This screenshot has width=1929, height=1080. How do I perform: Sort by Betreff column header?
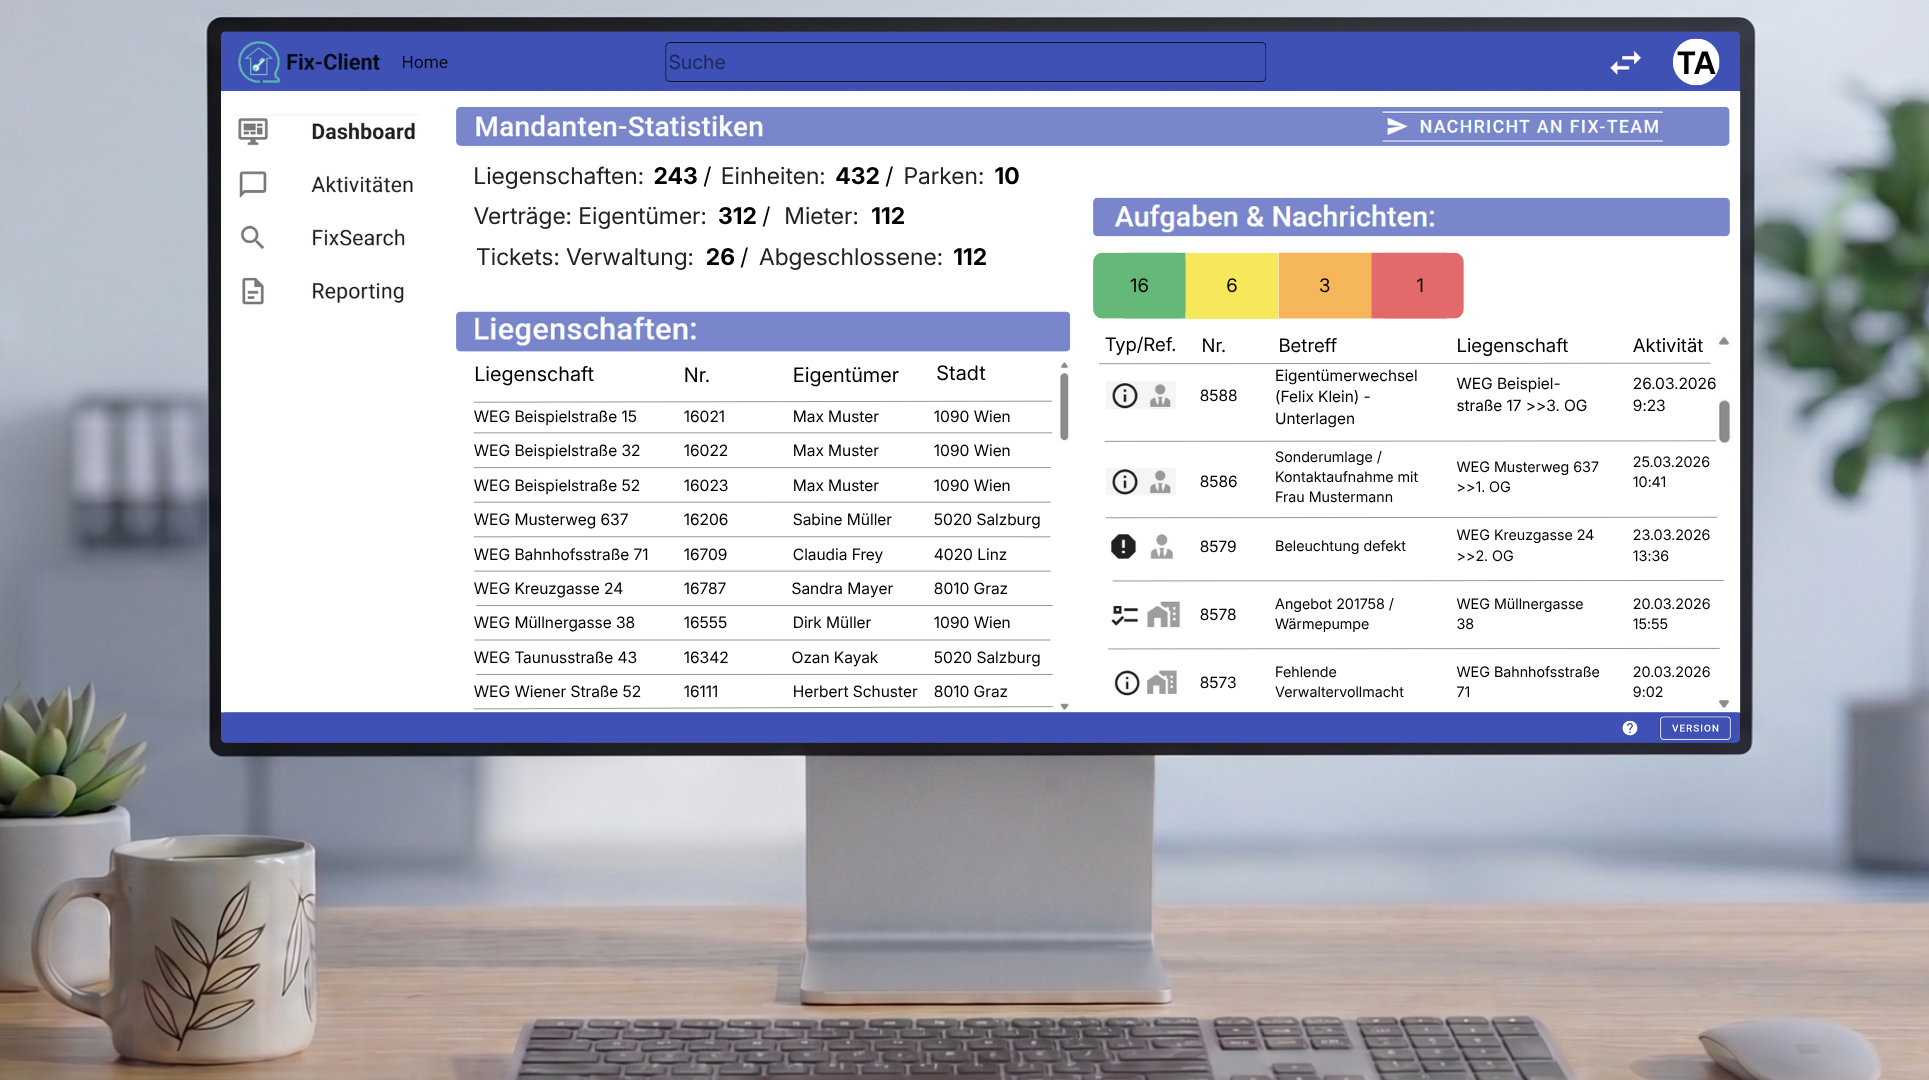point(1307,346)
